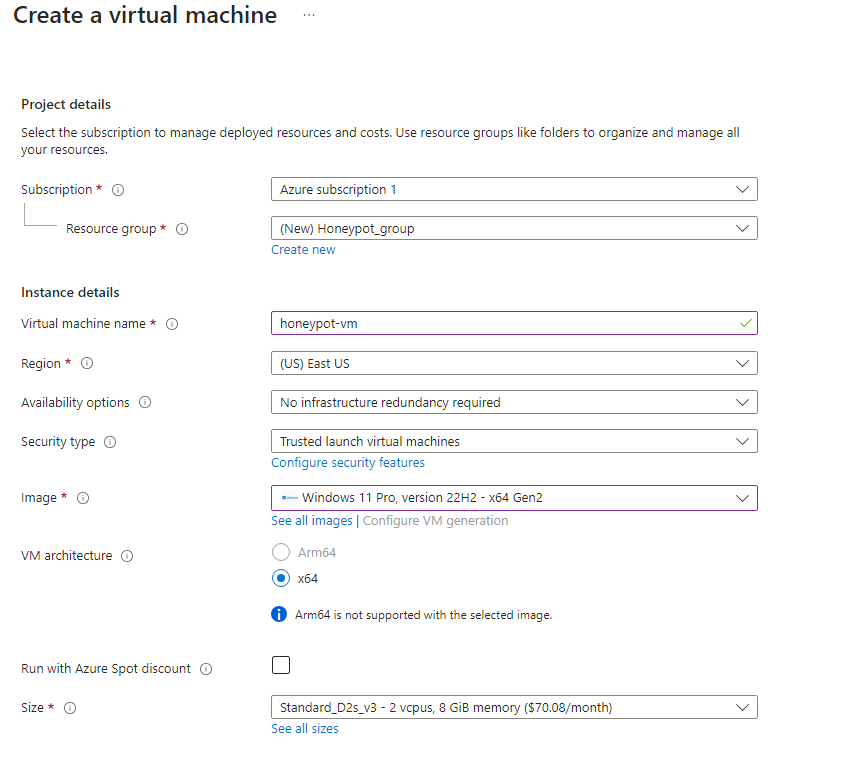The width and height of the screenshot is (863, 763).
Task: Show info tooltip for Region
Action: tap(87, 363)
